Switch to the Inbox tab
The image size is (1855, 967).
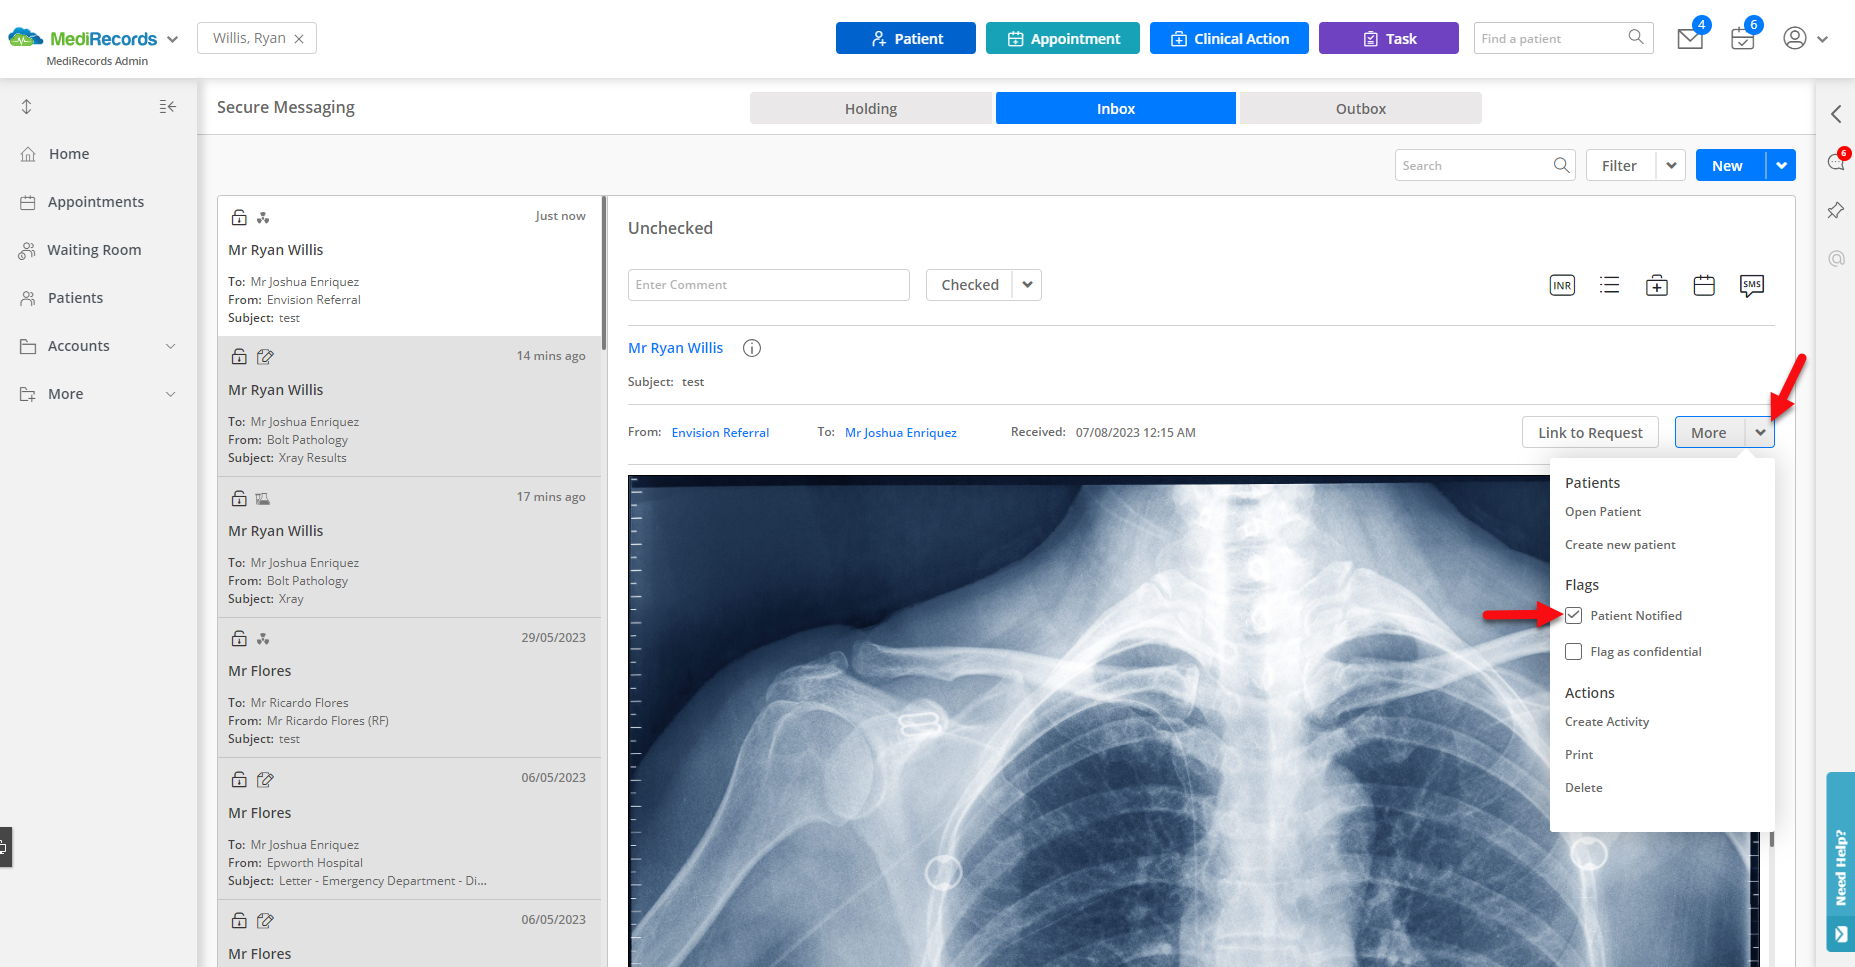click(x=1116, y=108)
